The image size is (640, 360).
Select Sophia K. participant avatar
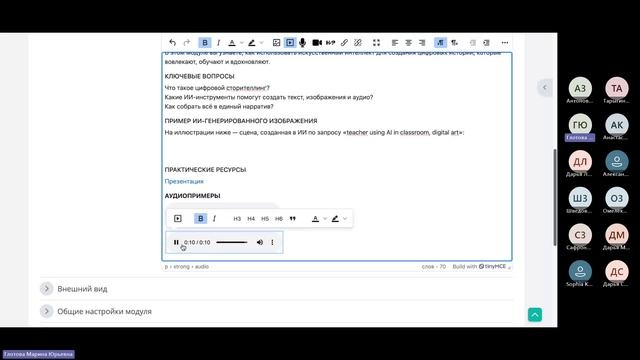tap(580, 271)
